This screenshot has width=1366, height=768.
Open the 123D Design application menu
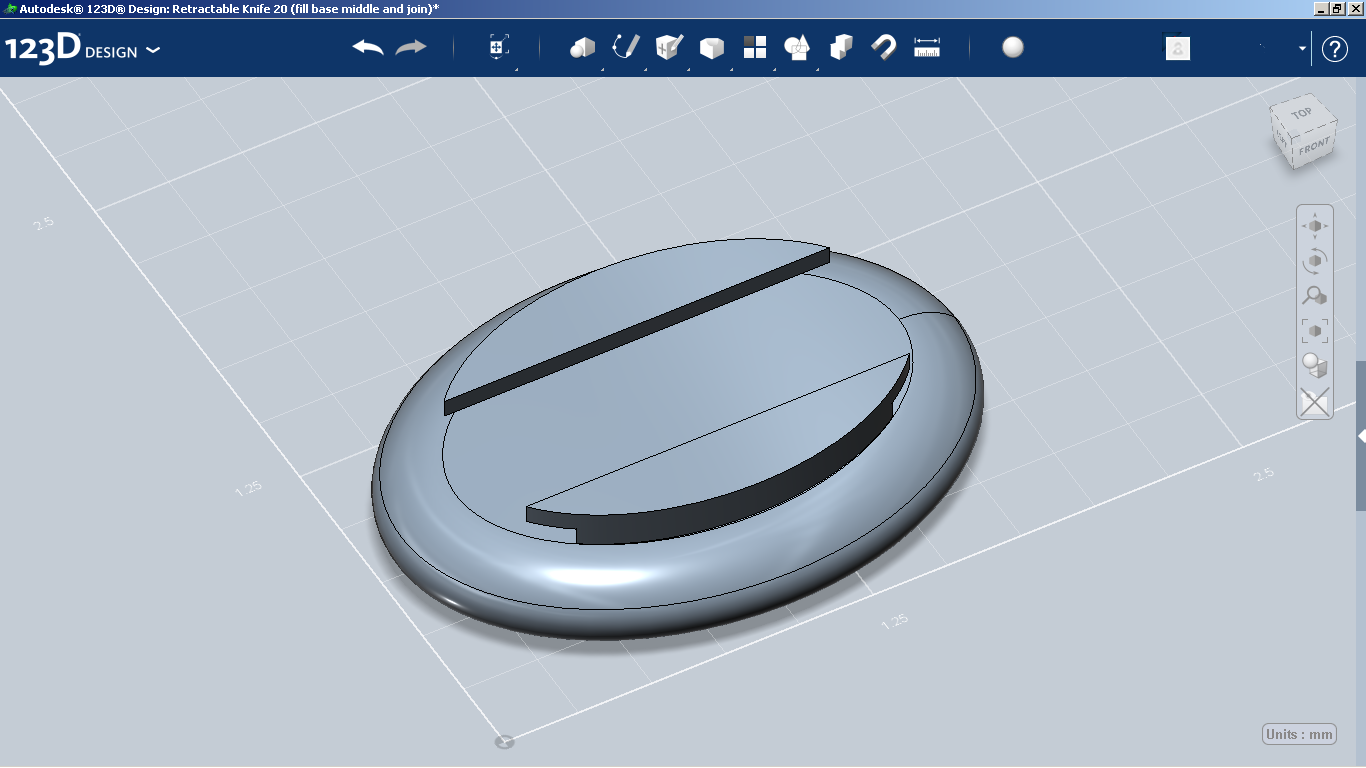click(83, 49)
